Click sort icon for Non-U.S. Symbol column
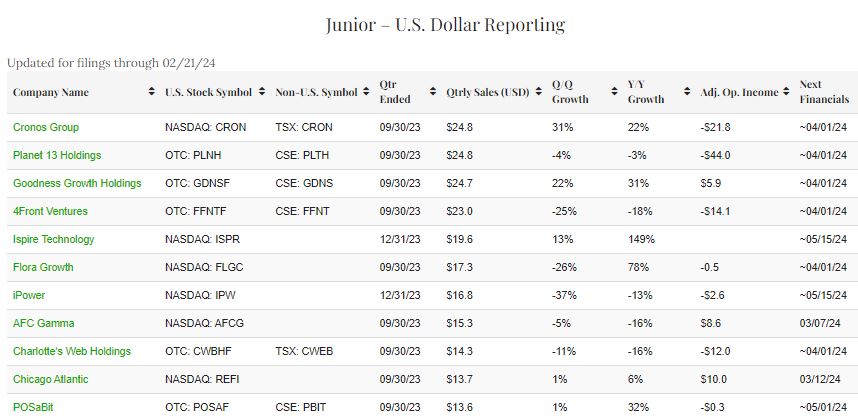The image size is (858, 416). click(x=367, y=93)
